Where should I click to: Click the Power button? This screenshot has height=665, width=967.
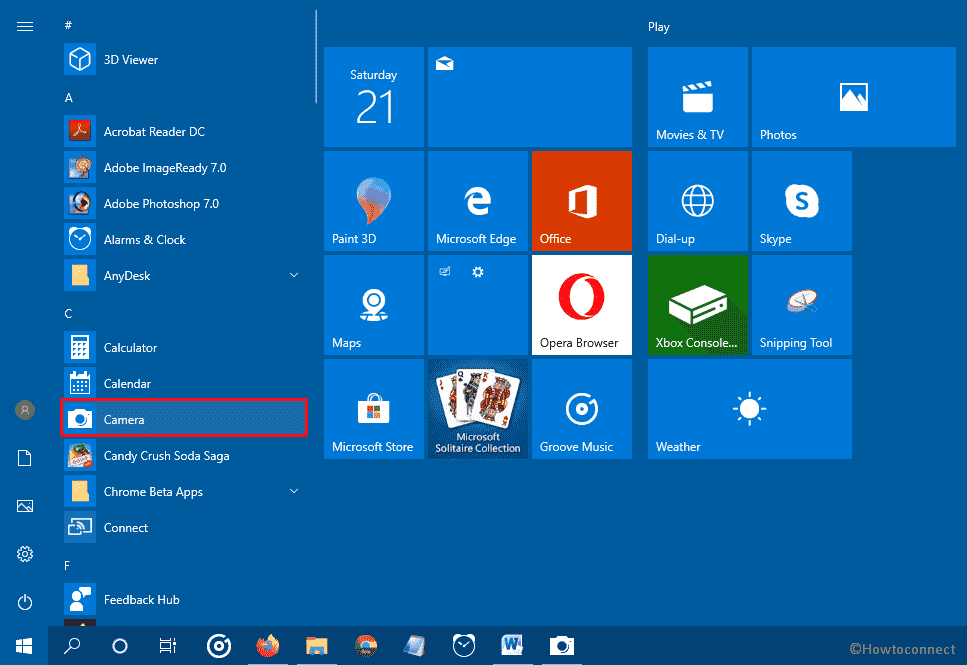24,602
